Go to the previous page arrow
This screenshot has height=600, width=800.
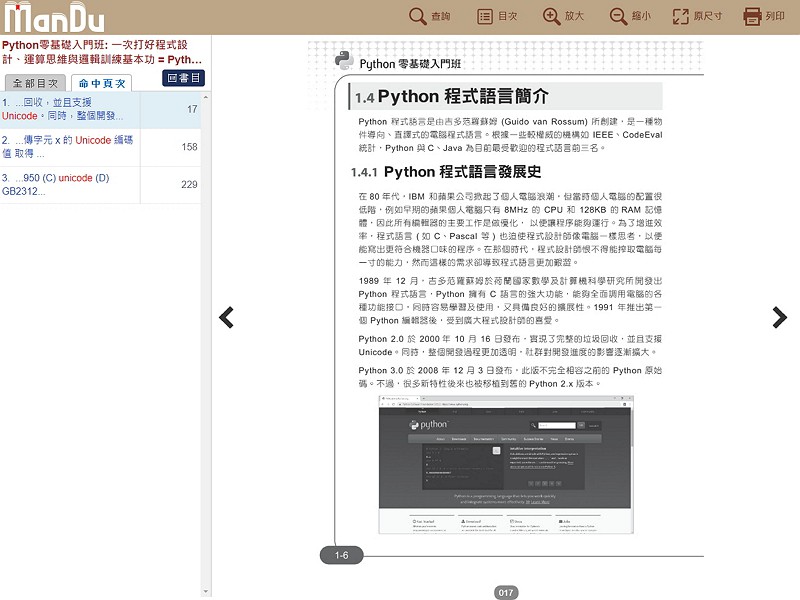227,317
